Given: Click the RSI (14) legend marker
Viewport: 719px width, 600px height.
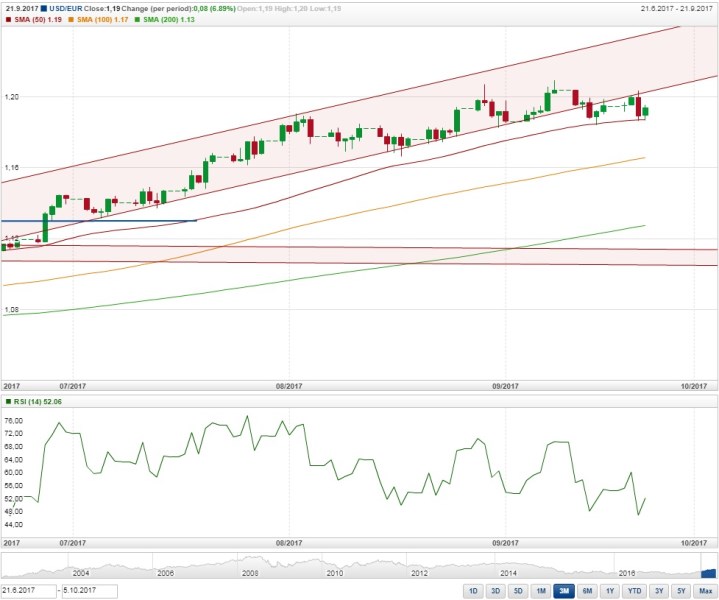Looking at the screenshot, I should point(8,401).
